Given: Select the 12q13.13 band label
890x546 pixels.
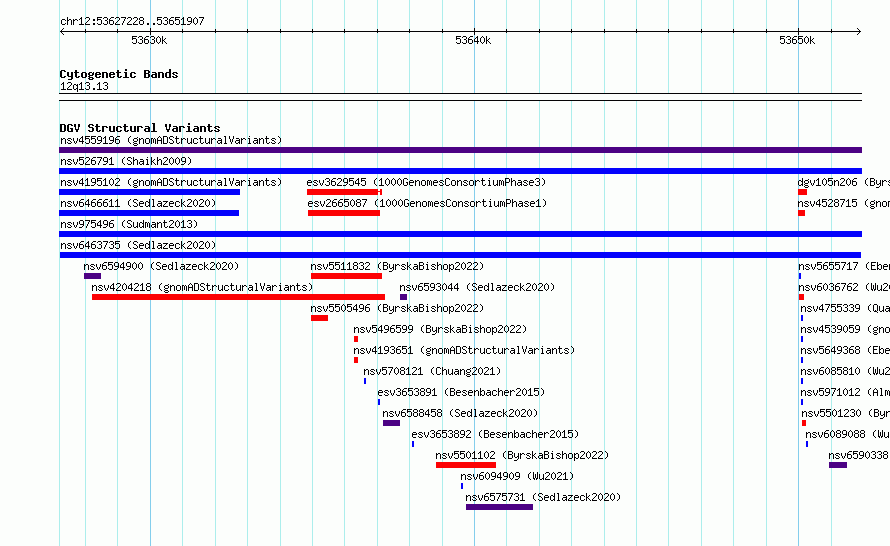Looking at the screenshot, I should [x=84, y=86].
